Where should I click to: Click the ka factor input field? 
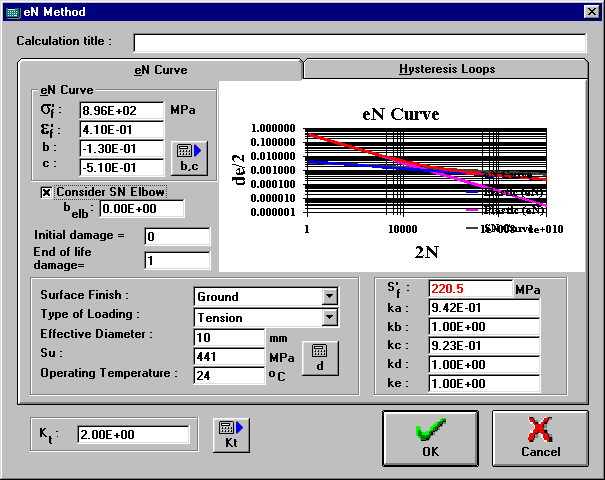point(483,308)
